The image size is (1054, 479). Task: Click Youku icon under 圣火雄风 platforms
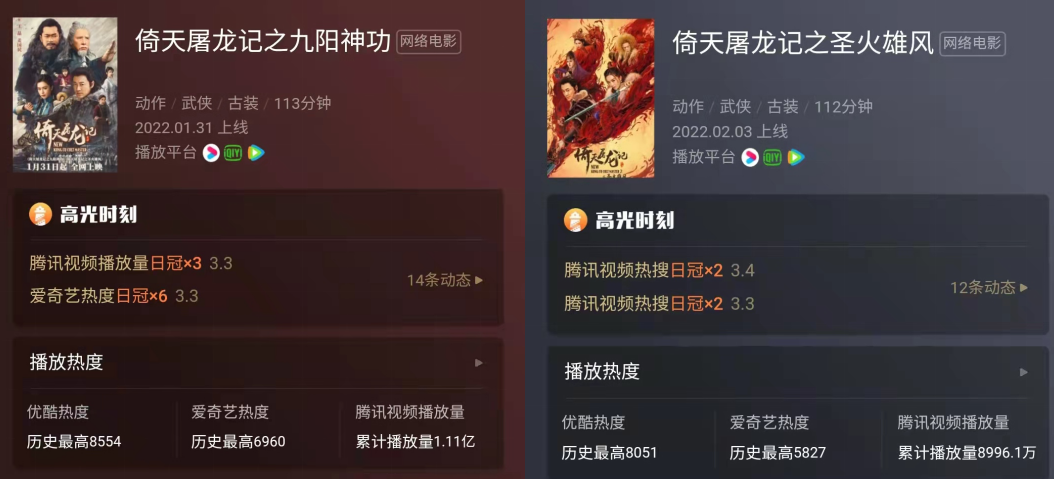(x=749, y=157)
